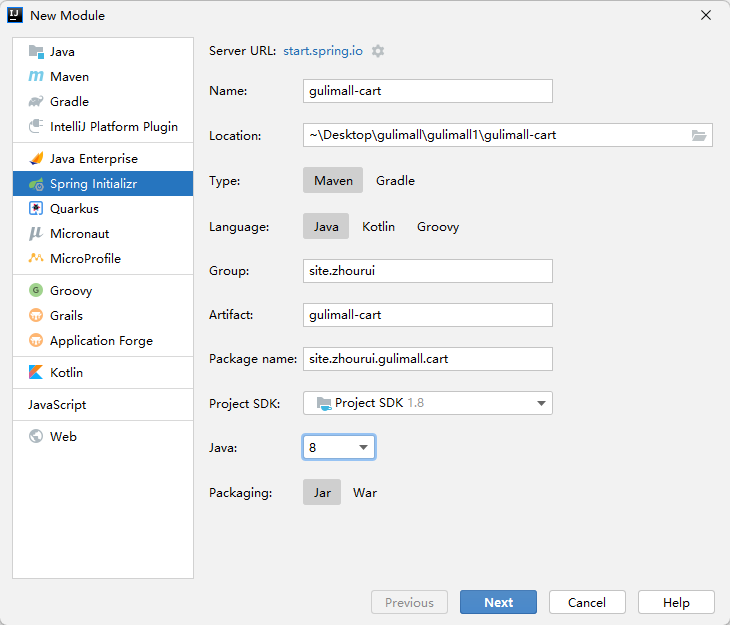The width and height of the screenshot is (730, 625).
Task: Click the Name input field
Action: point(427,91)
